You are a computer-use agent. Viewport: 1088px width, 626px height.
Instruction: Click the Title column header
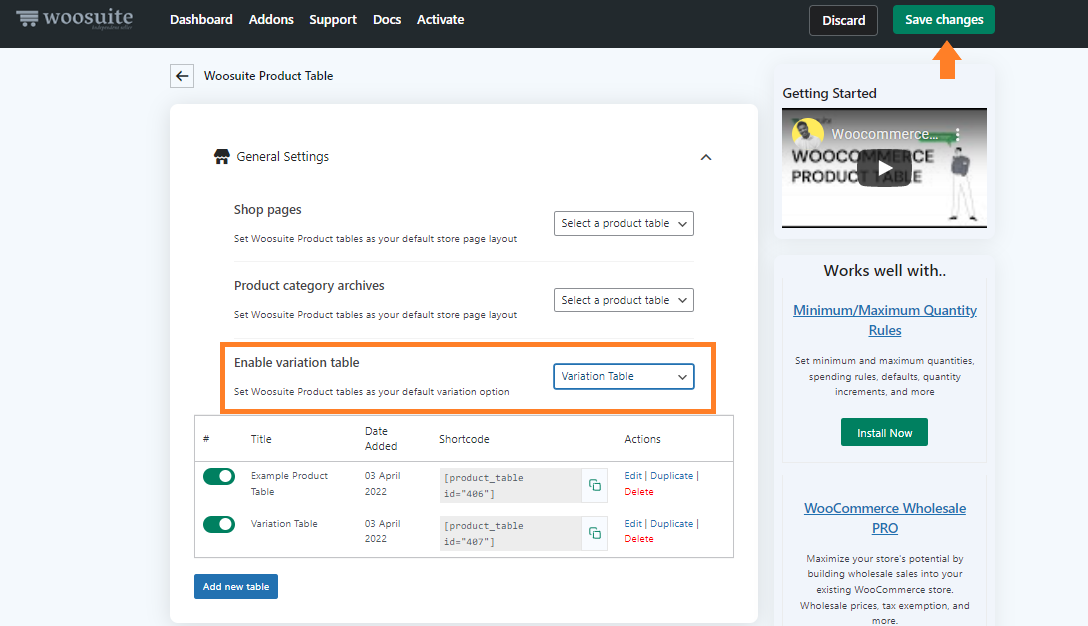coord(261,439)
